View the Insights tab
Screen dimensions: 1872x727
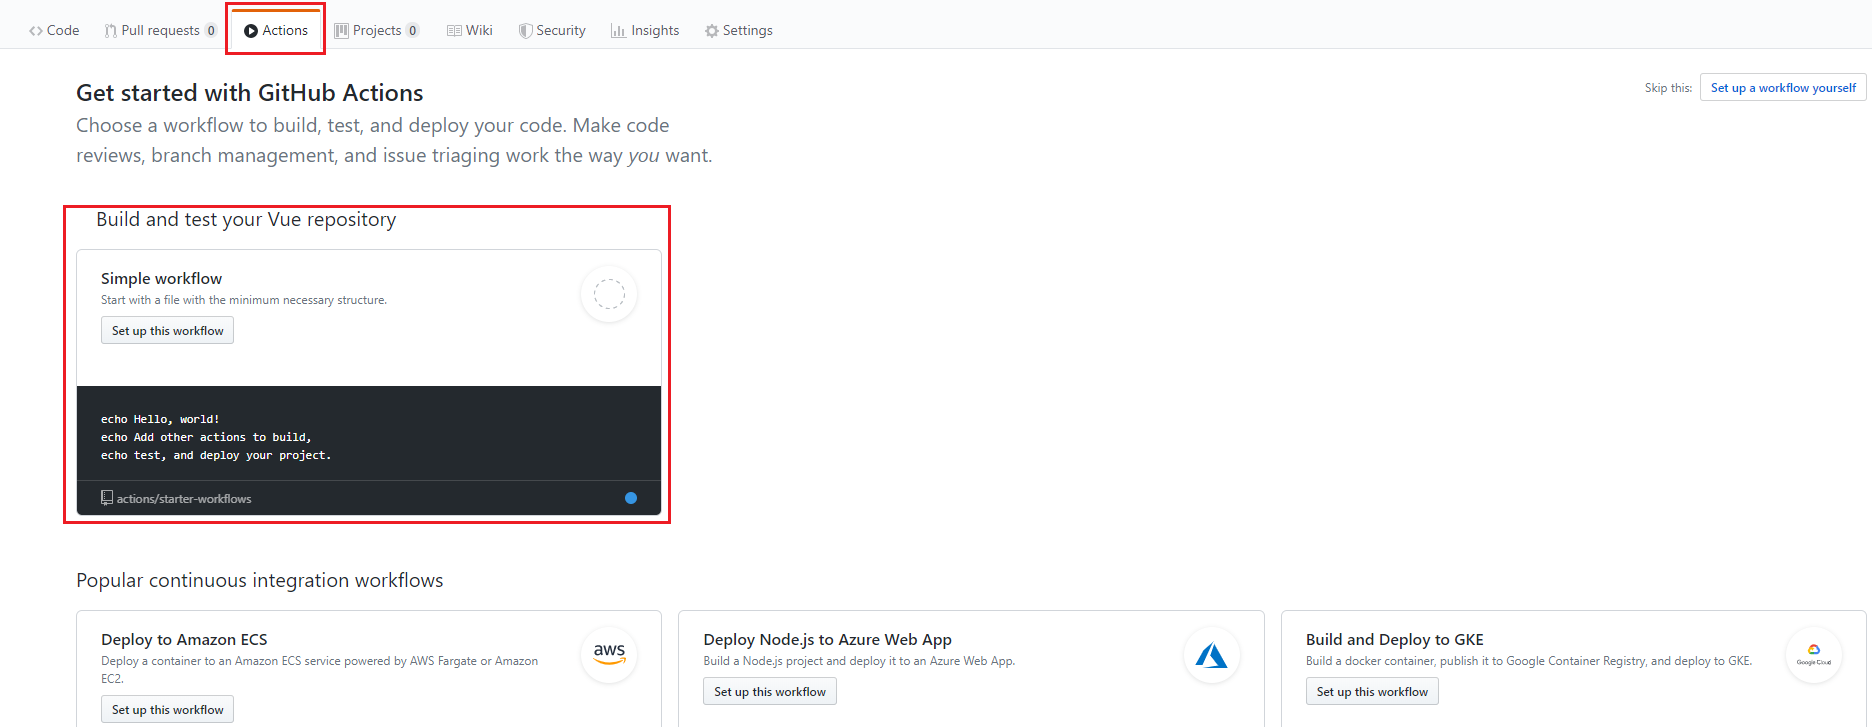tap(645, 30)
